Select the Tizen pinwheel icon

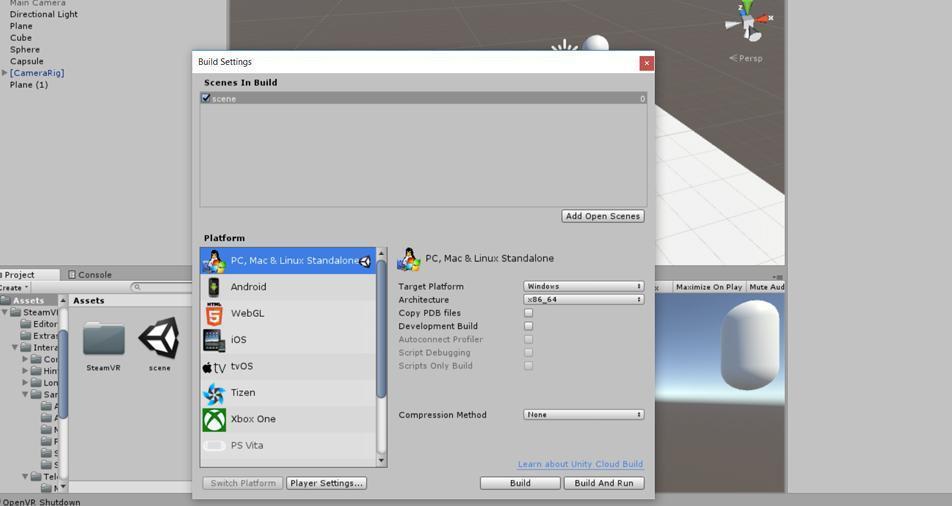tap(214, 394)
